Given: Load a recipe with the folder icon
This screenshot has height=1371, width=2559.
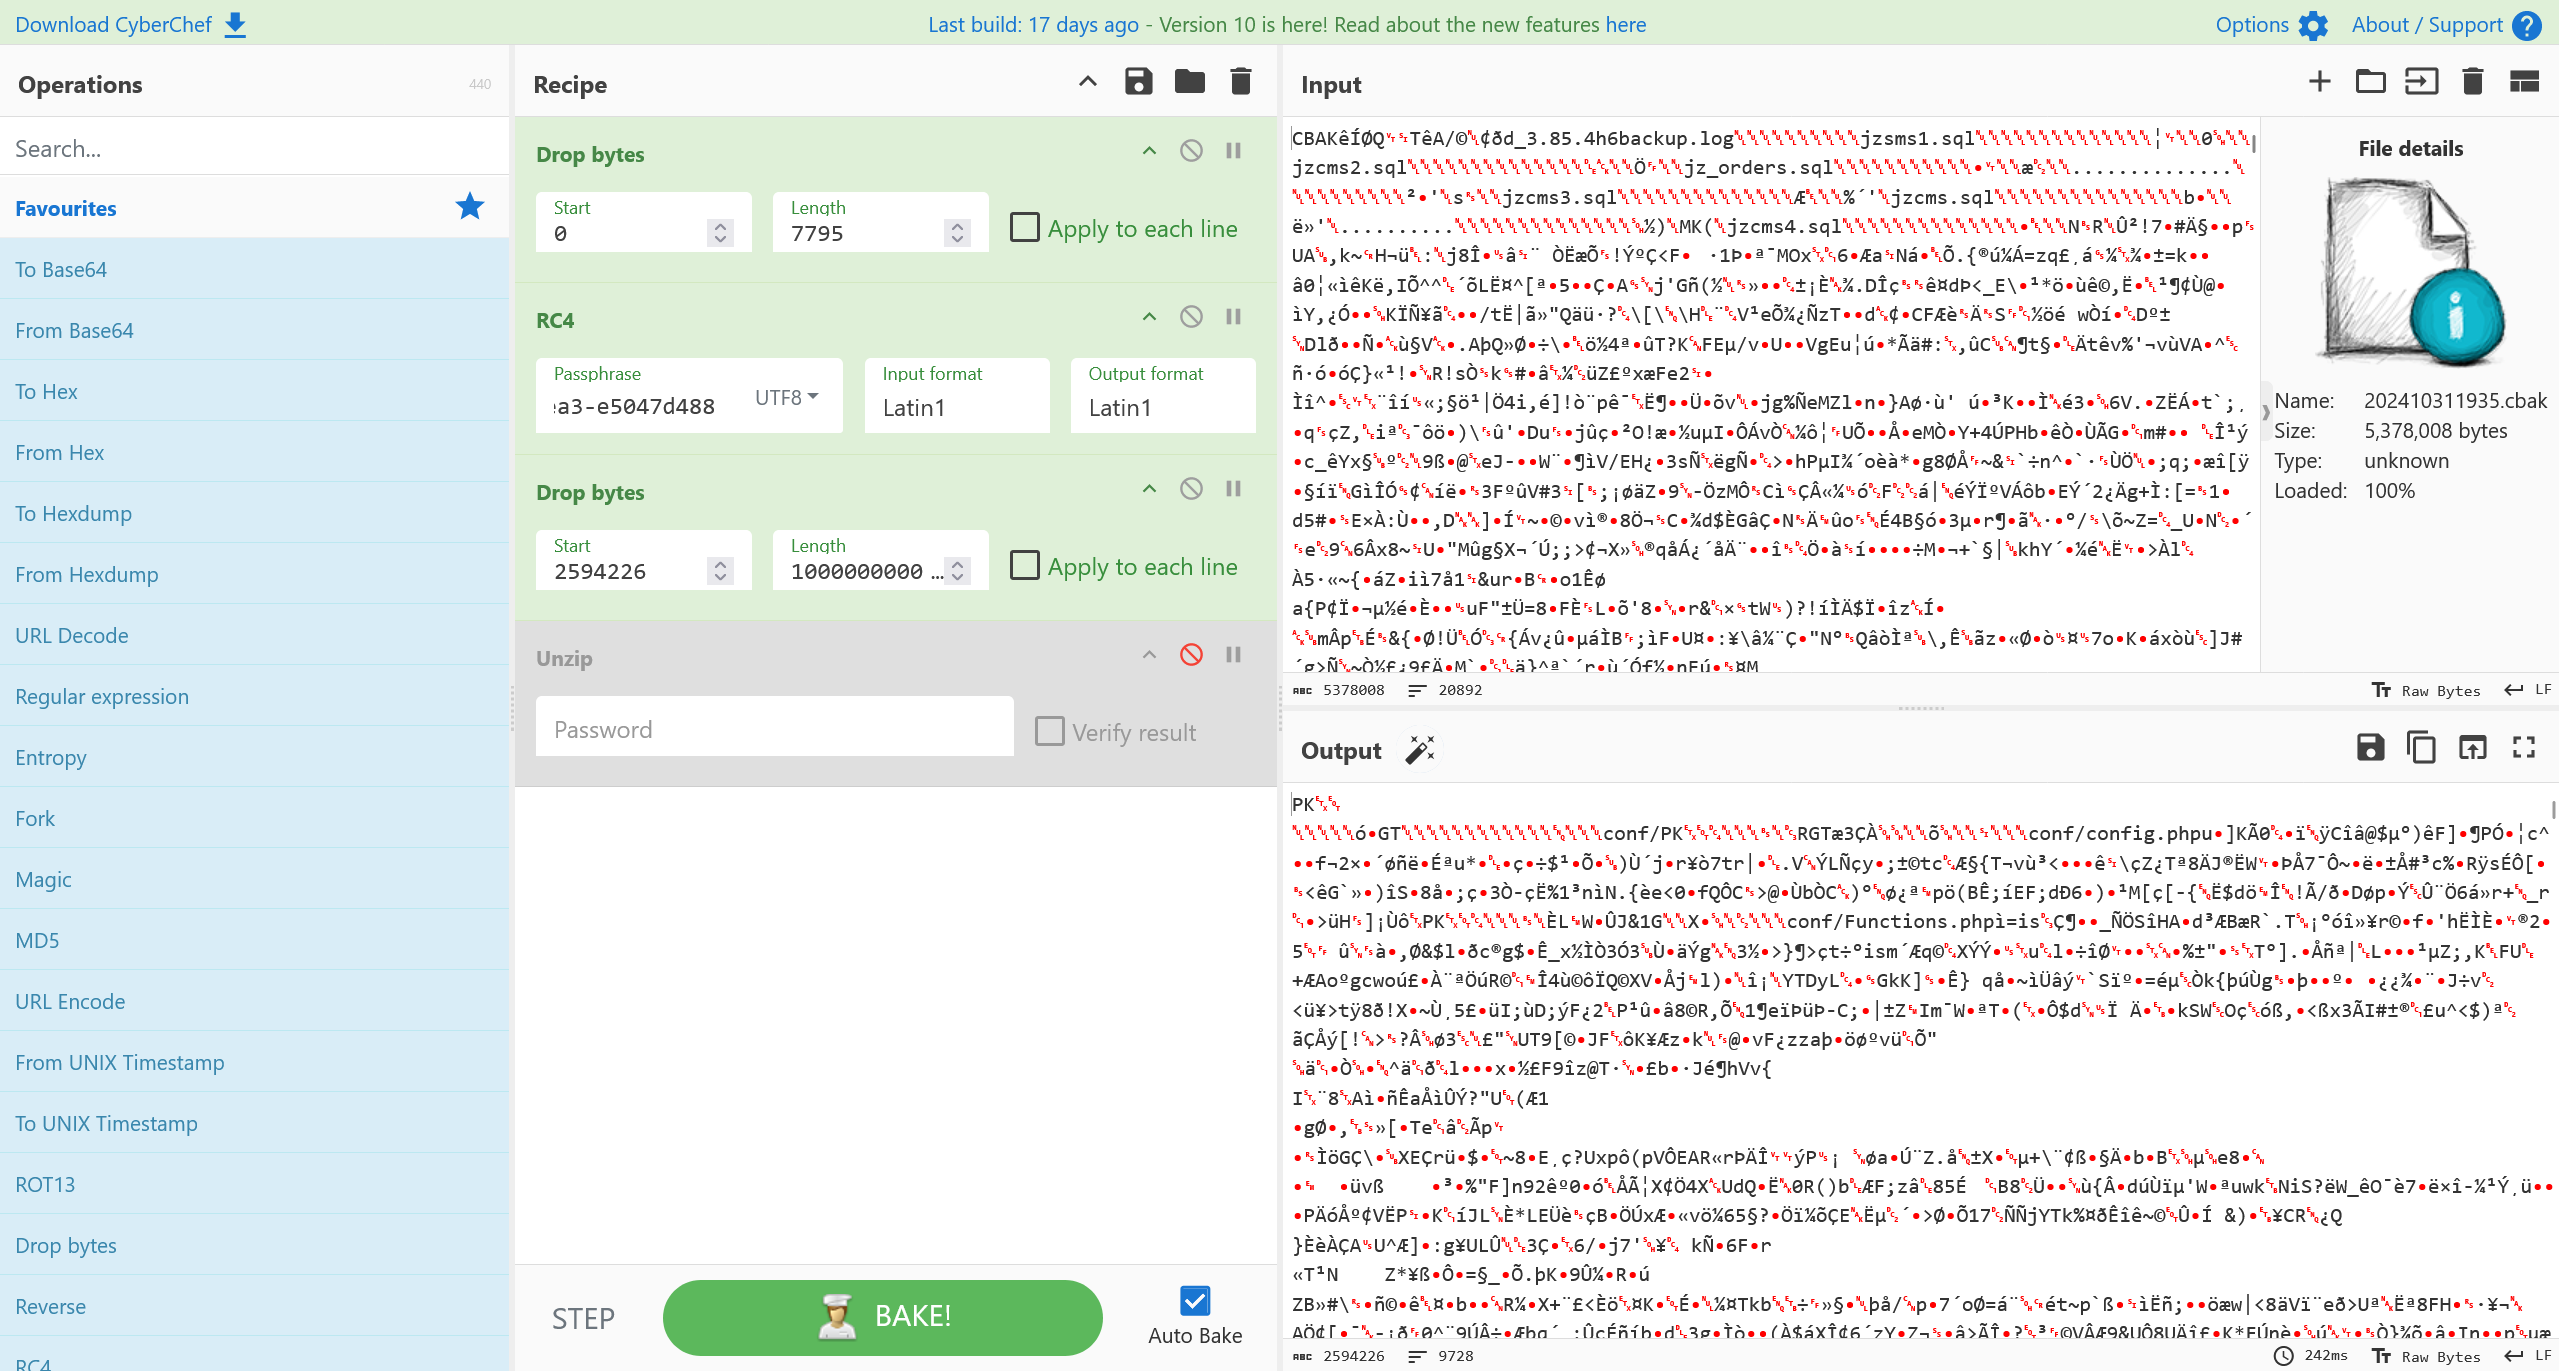Looking at the screenshot, I should pyautogui.click(x=1189, y=82).
